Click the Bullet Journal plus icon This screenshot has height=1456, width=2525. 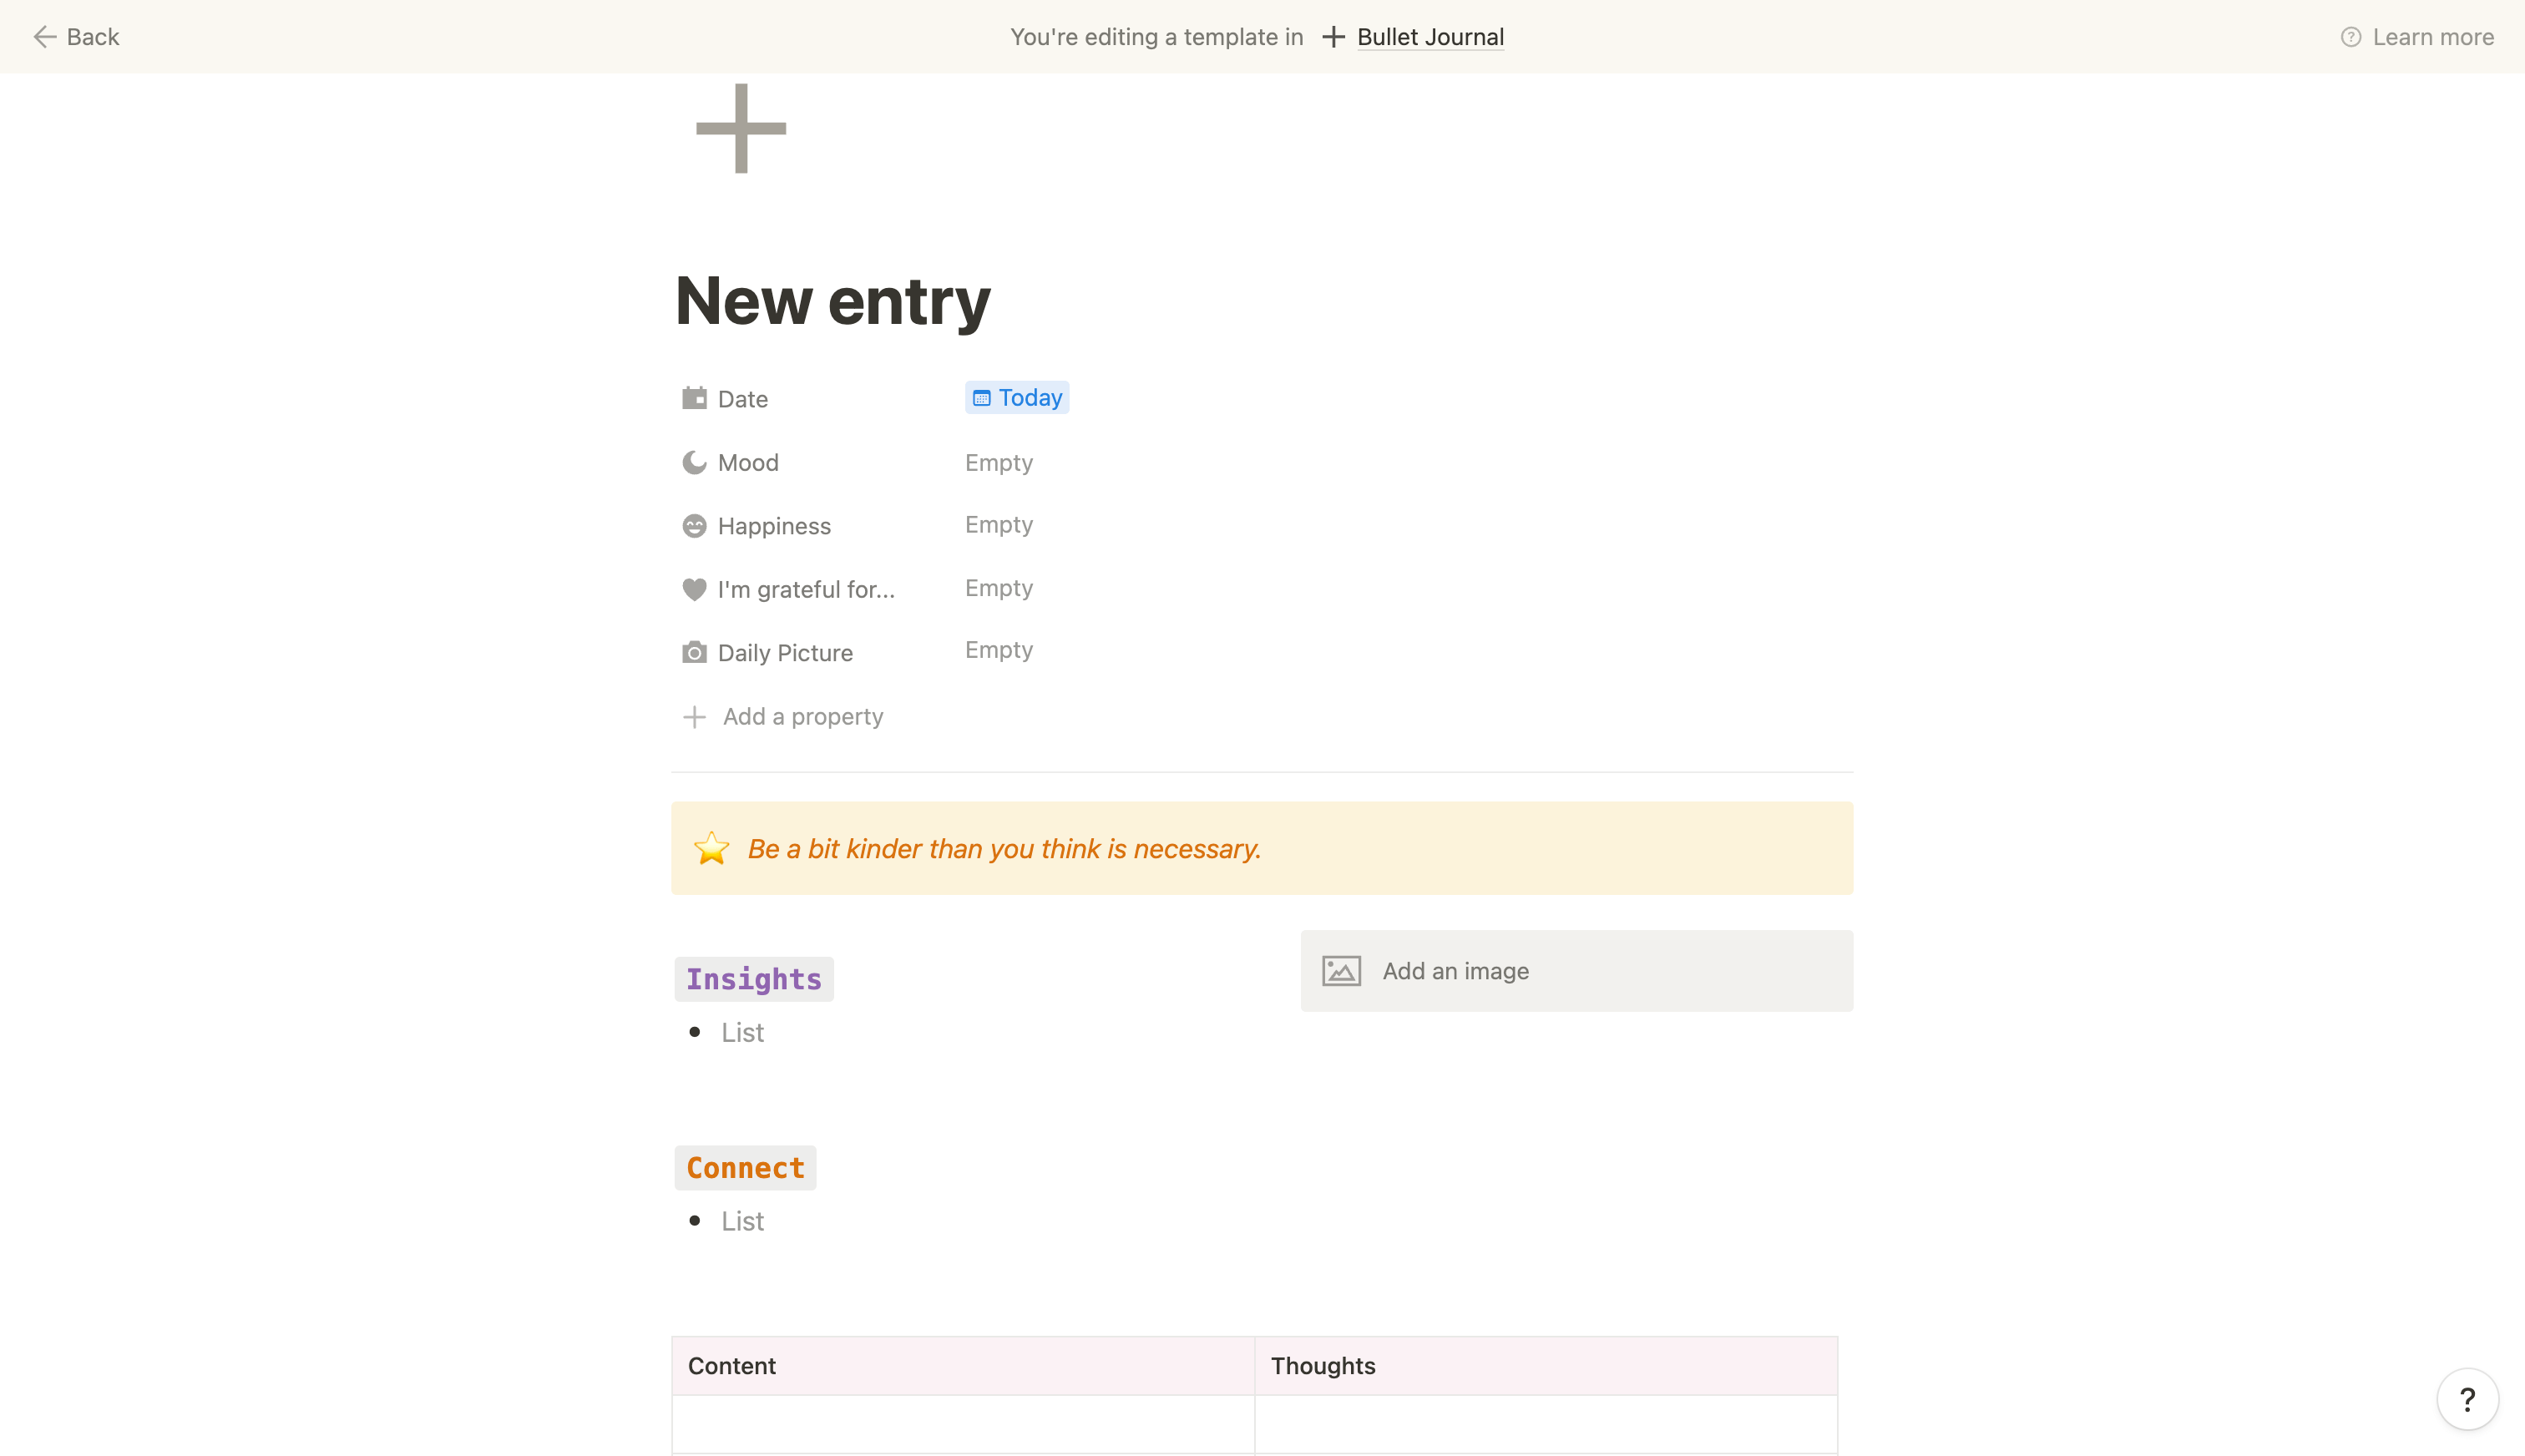(1332, 35)
